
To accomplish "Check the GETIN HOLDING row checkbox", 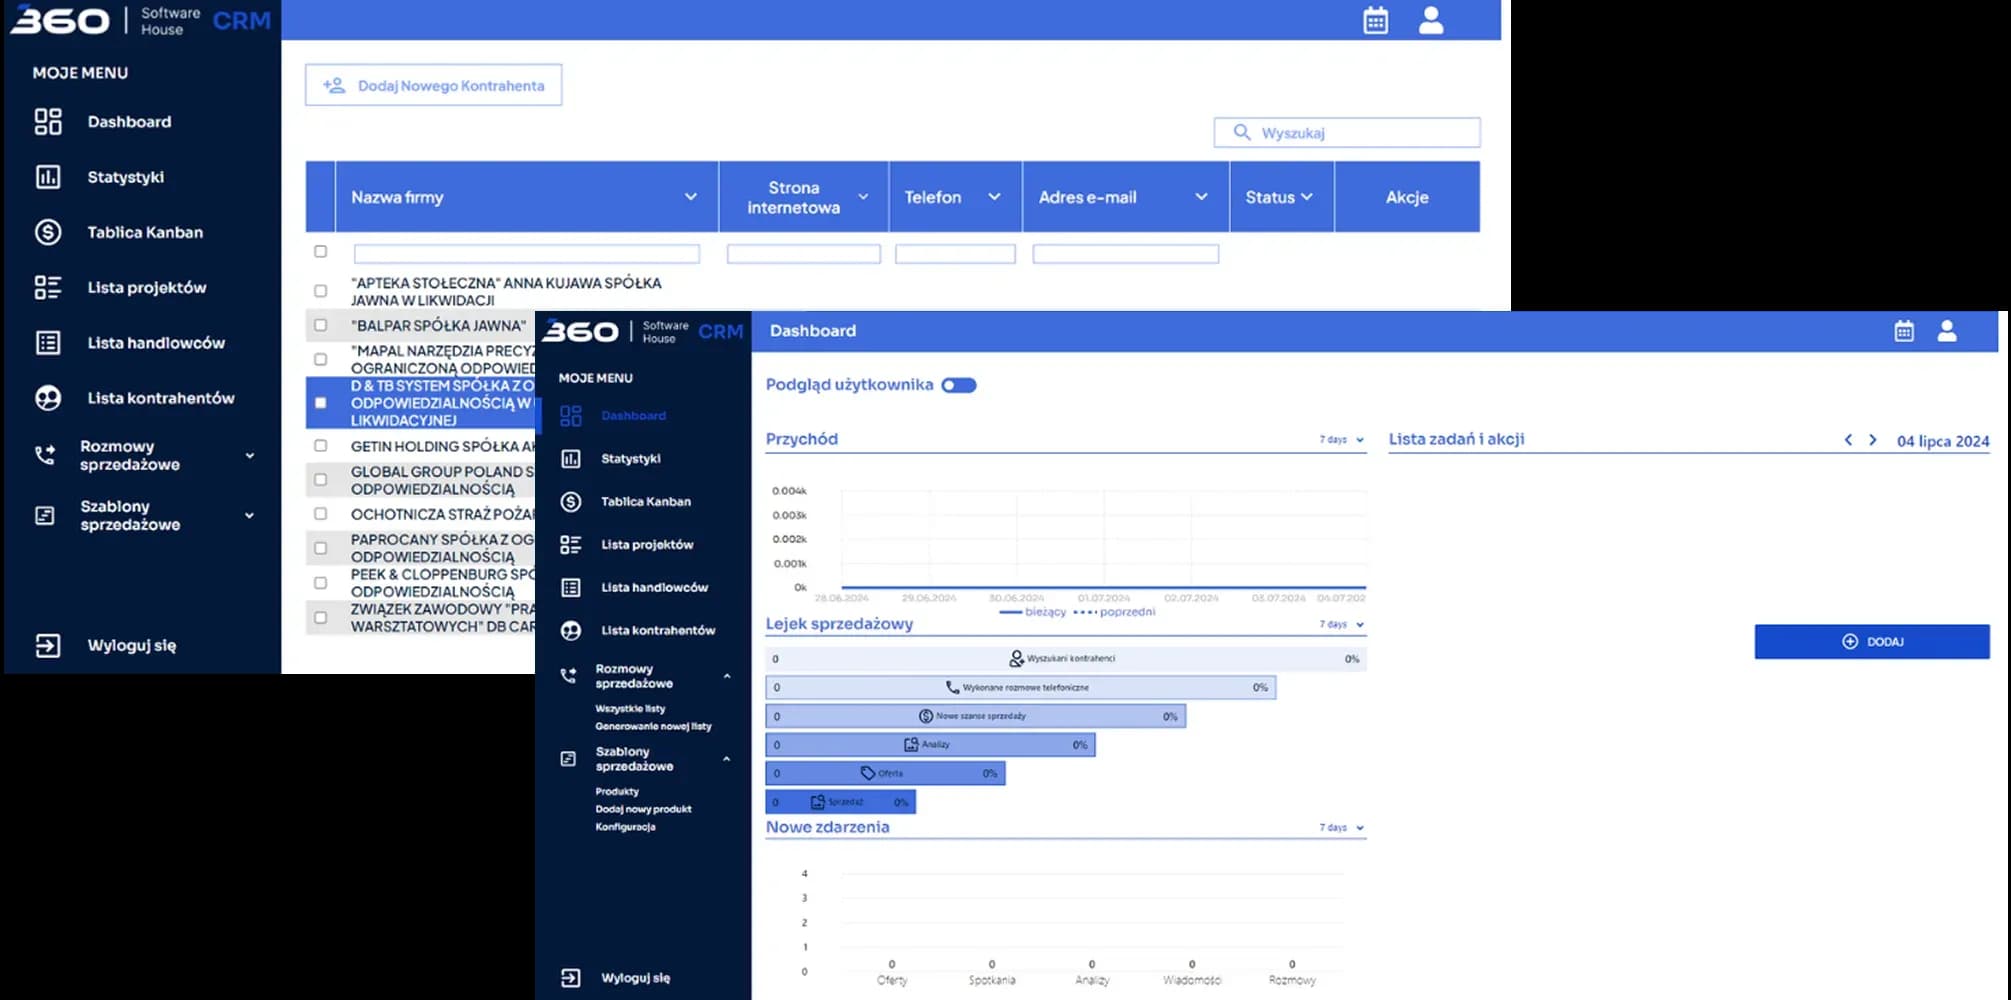I will tap(320, 446).
